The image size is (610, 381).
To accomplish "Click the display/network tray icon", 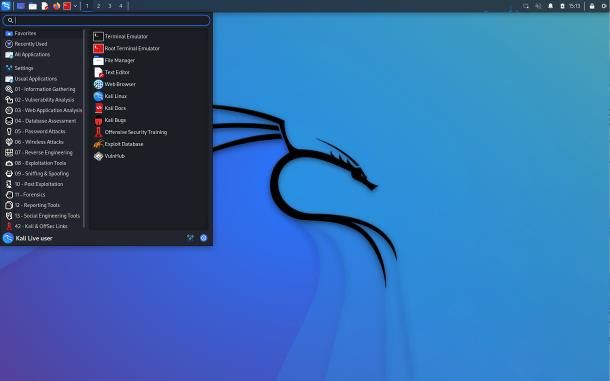I will tap(526, 6).
